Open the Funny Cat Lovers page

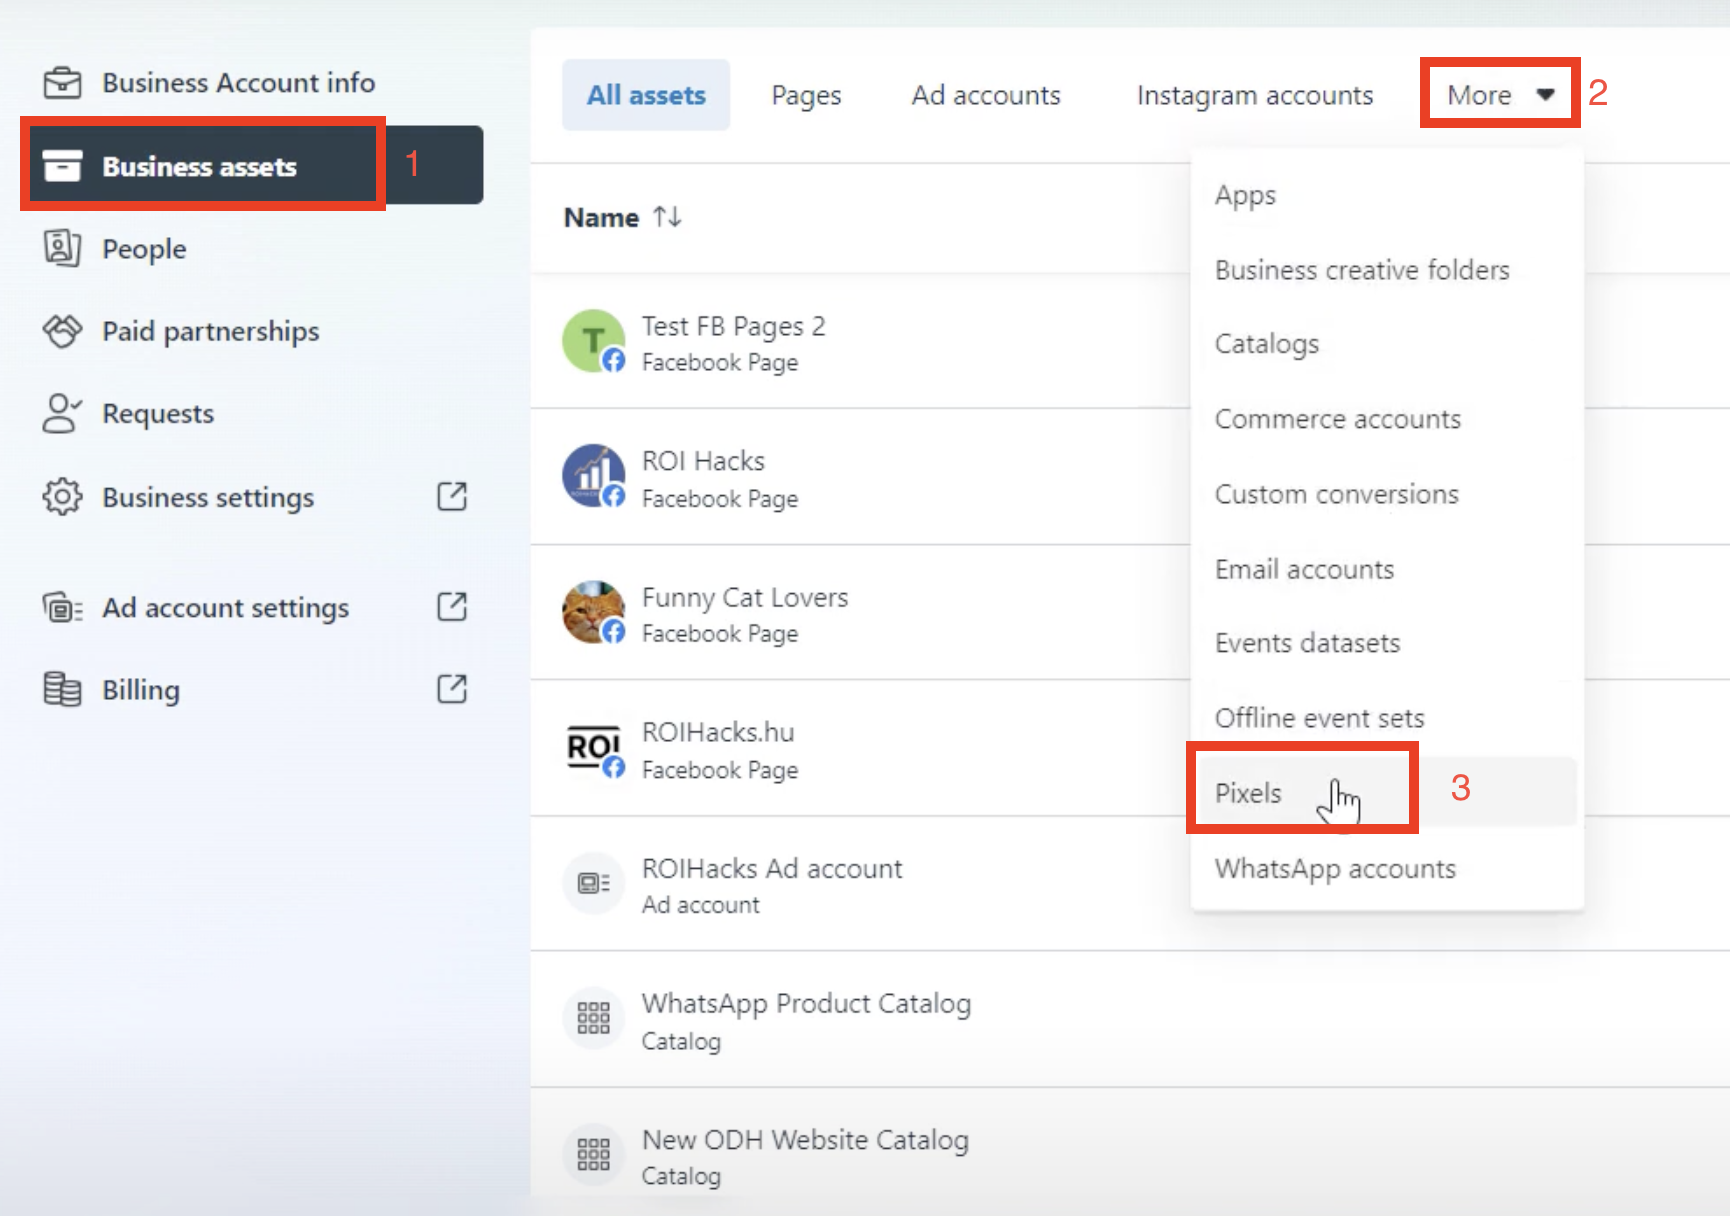(745, 597)
